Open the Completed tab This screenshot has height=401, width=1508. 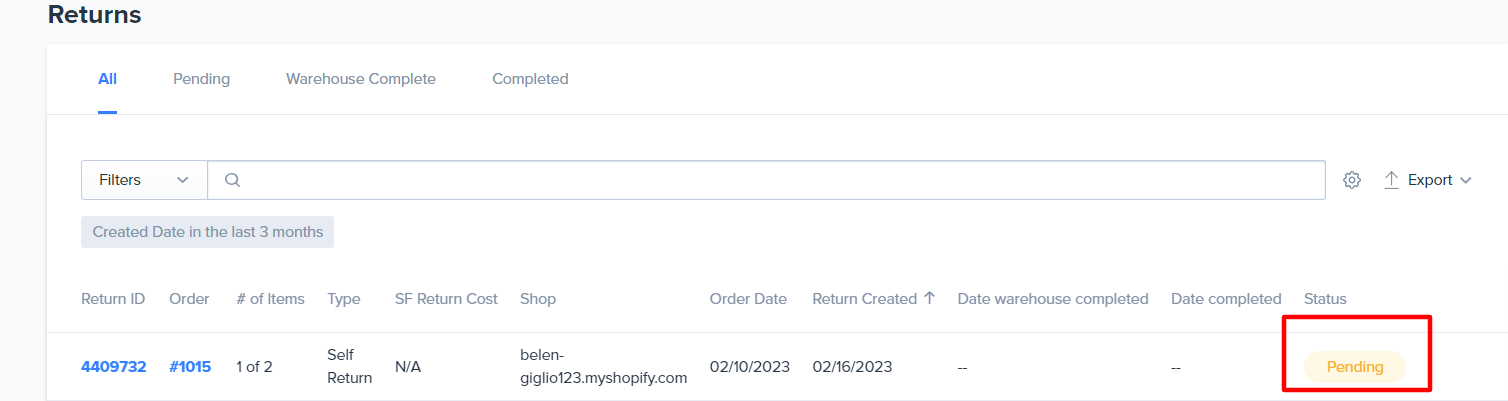[530, 79]
